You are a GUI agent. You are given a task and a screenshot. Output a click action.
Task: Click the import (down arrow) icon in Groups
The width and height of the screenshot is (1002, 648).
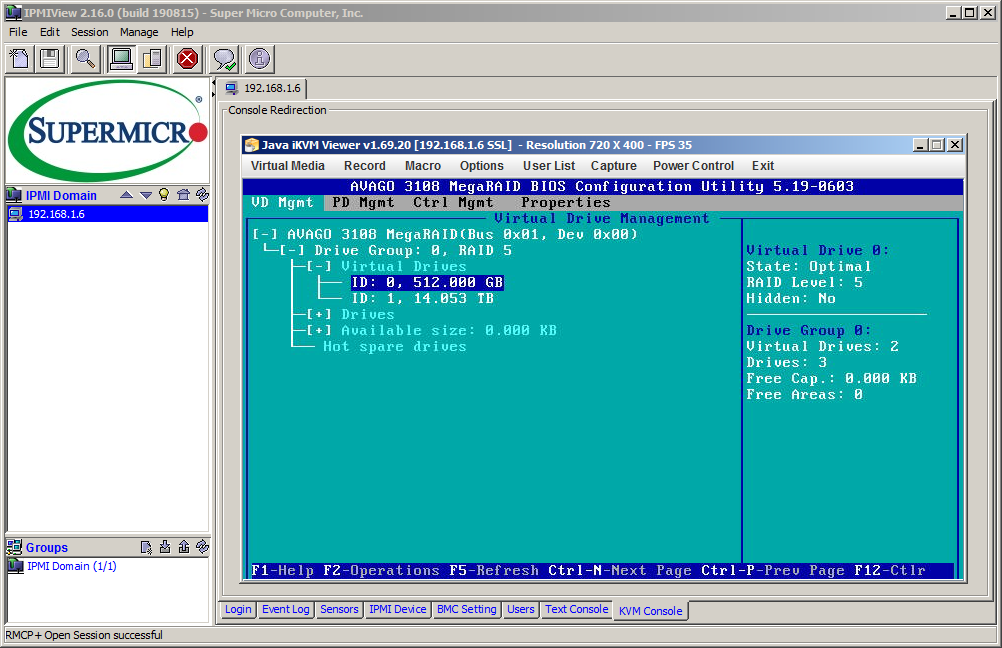[x=165, y=547]
